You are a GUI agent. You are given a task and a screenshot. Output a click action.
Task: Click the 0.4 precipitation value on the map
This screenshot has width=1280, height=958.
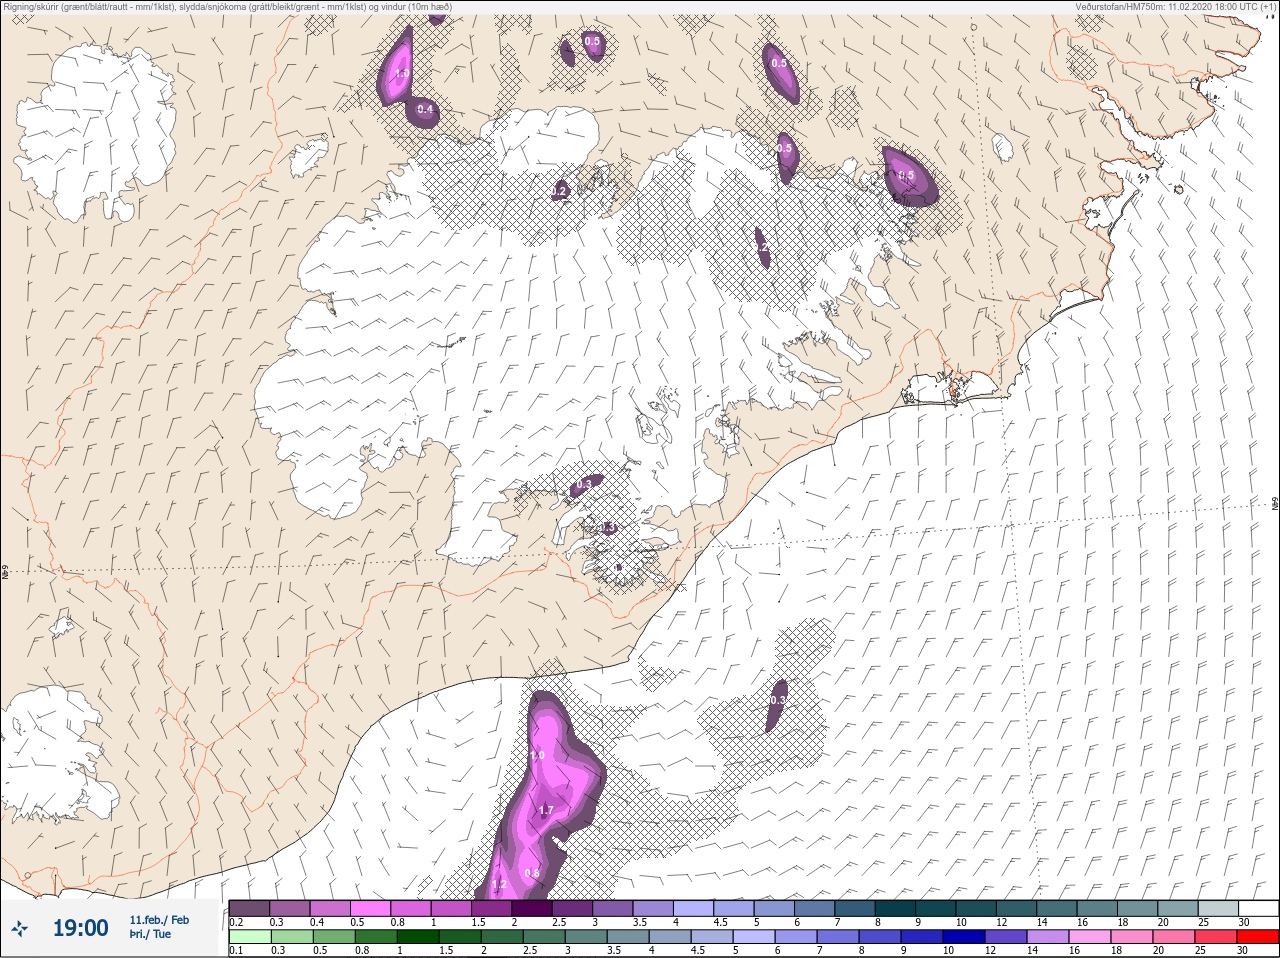(x=425, y=110)
